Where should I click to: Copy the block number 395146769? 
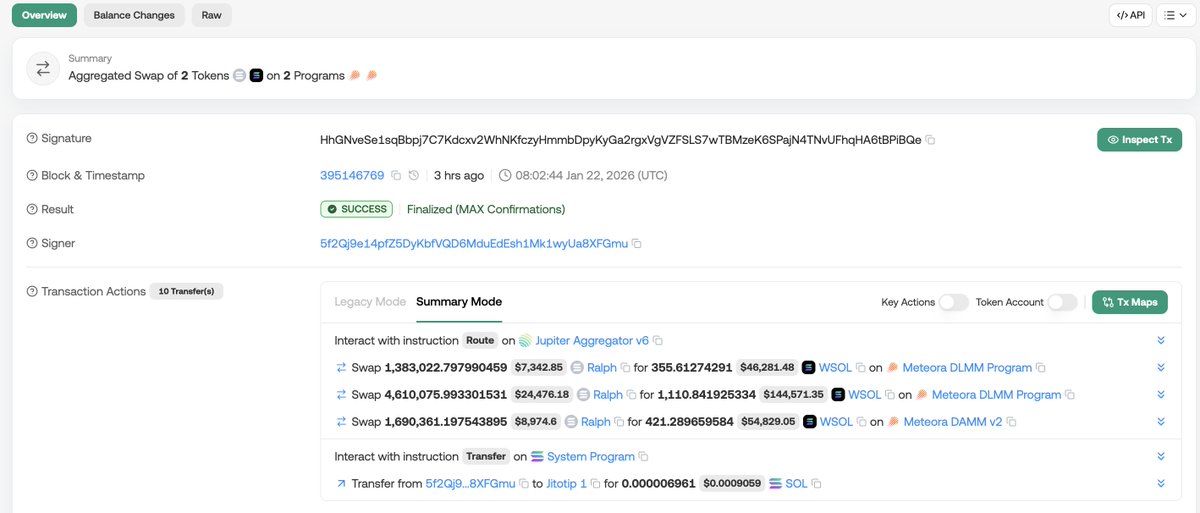click(396, 176)
